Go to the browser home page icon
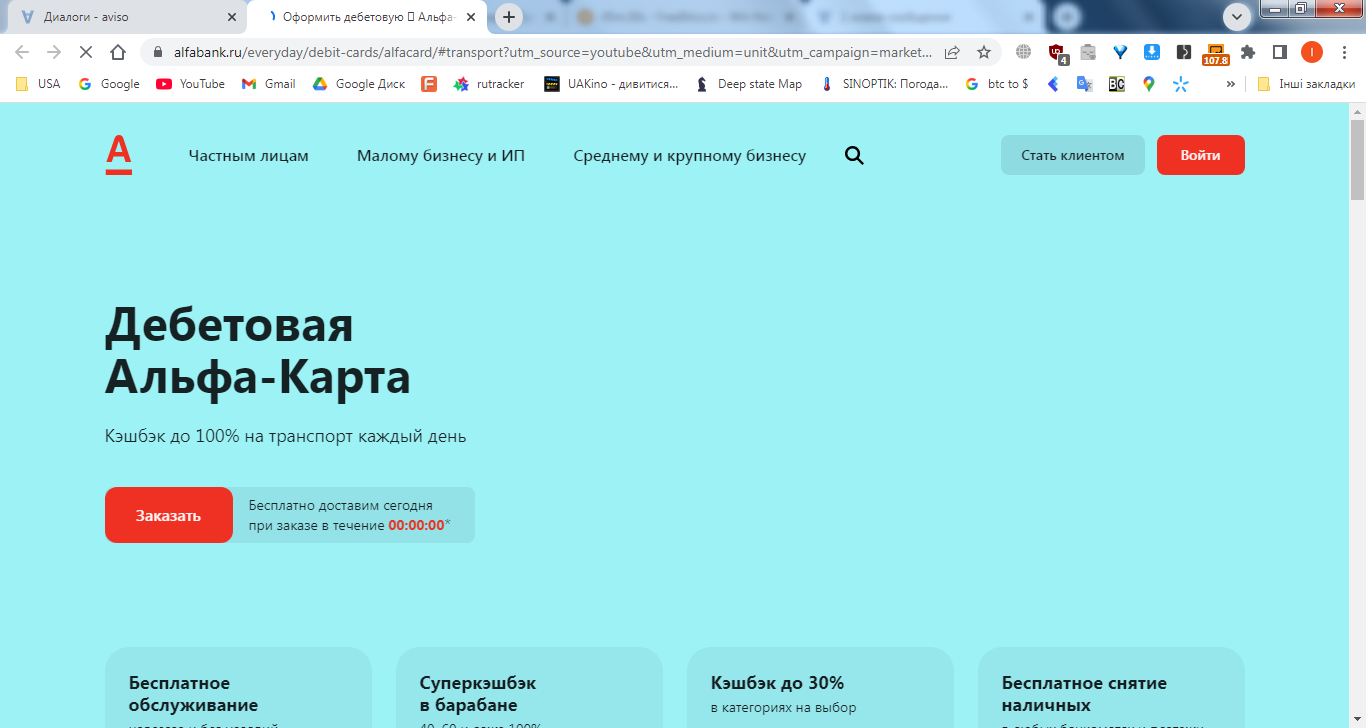1366x728 pixels. click(x=118, y=52)
